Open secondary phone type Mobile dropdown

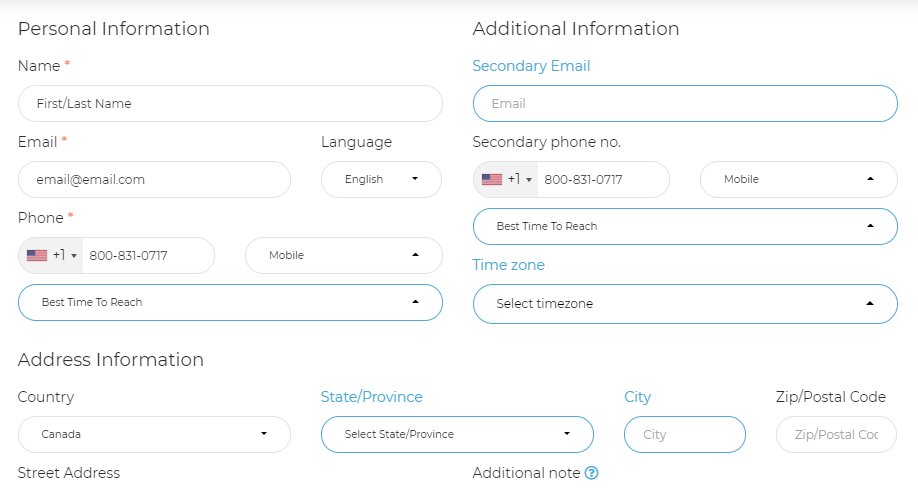[x=798, y=180]
